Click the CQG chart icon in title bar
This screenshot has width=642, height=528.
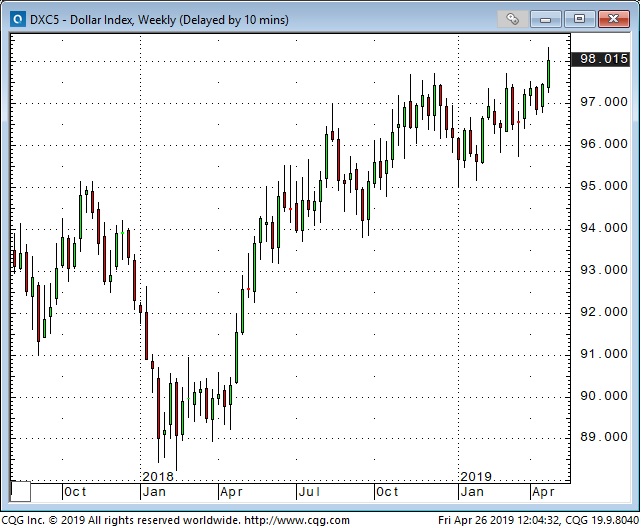18,19
